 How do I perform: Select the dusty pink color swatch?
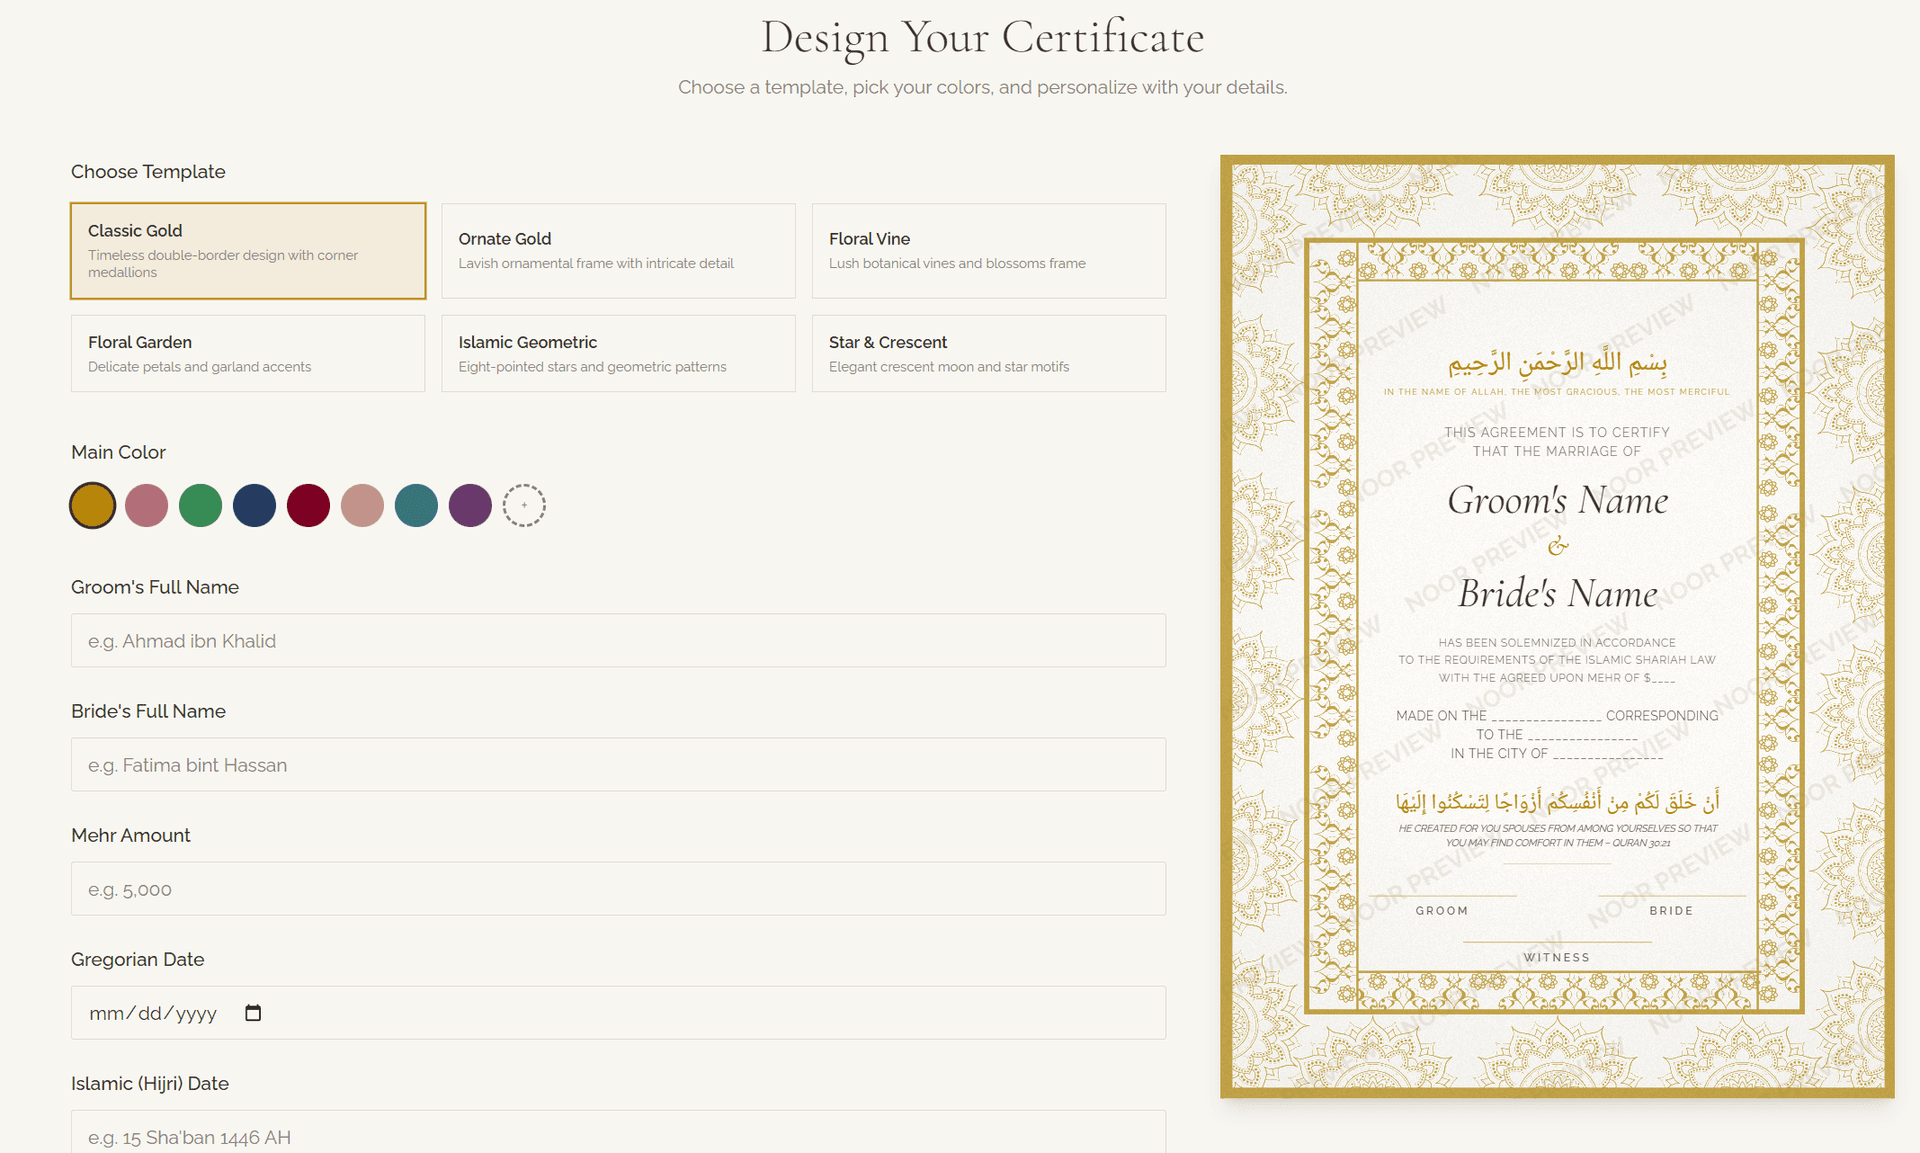point(146,505)
